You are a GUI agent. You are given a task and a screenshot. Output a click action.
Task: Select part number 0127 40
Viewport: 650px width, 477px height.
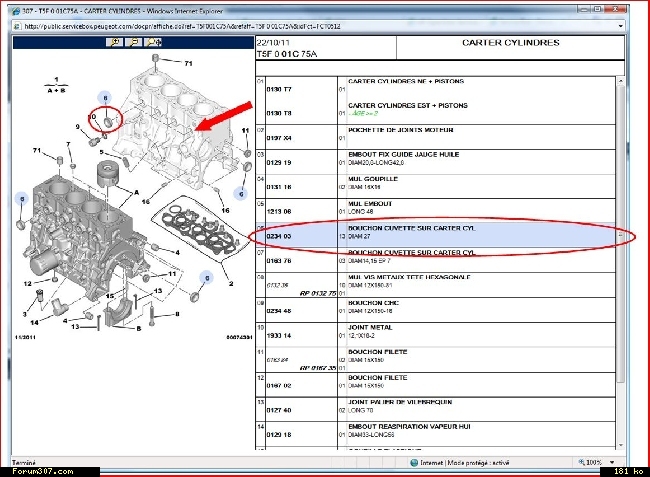pos(279,410)
